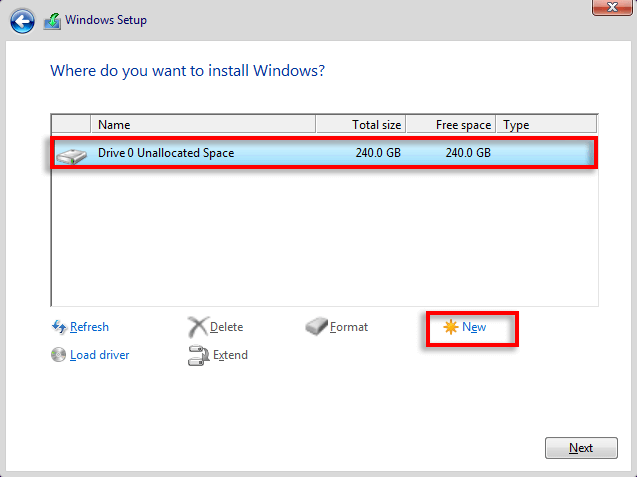637x477 pixels.
Task: Click the New partition starburst icon
Action: point(451,327)
